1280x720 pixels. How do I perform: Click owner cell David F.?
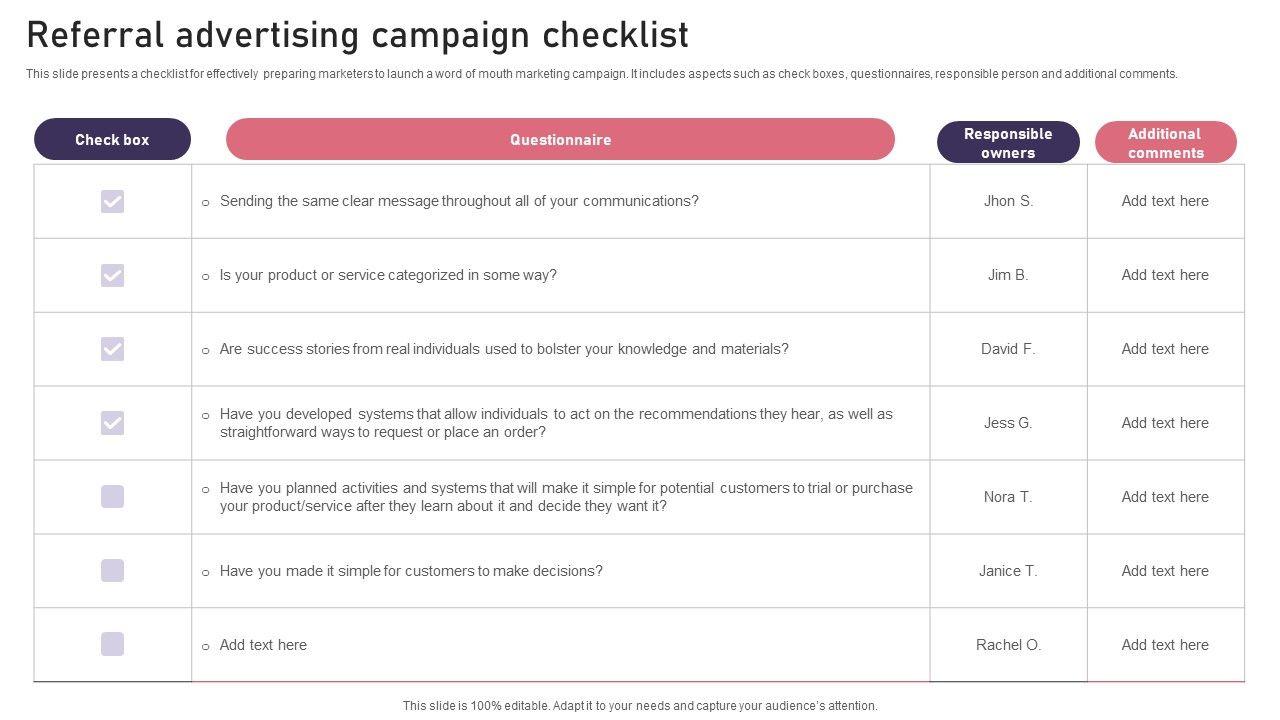point(1008,349)
